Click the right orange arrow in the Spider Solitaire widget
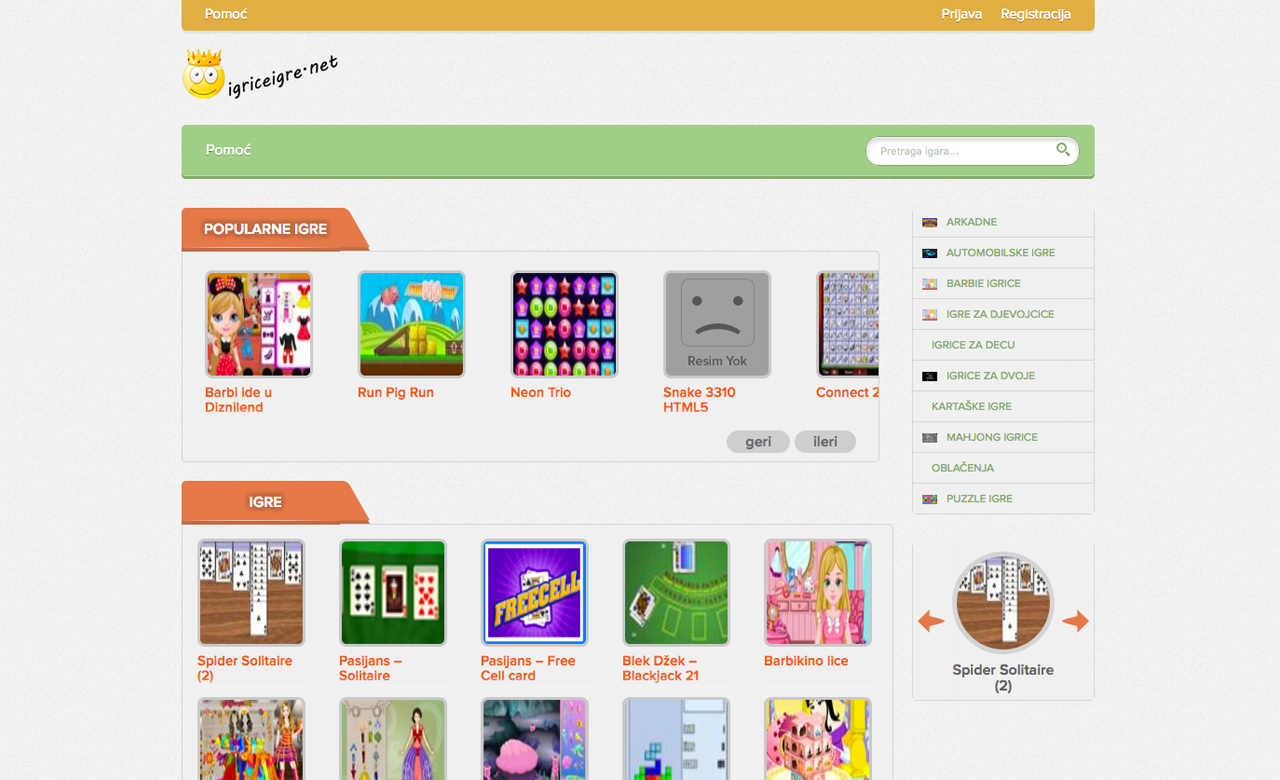Viewport: 1280px width, 780px height. click(1076, 621)
